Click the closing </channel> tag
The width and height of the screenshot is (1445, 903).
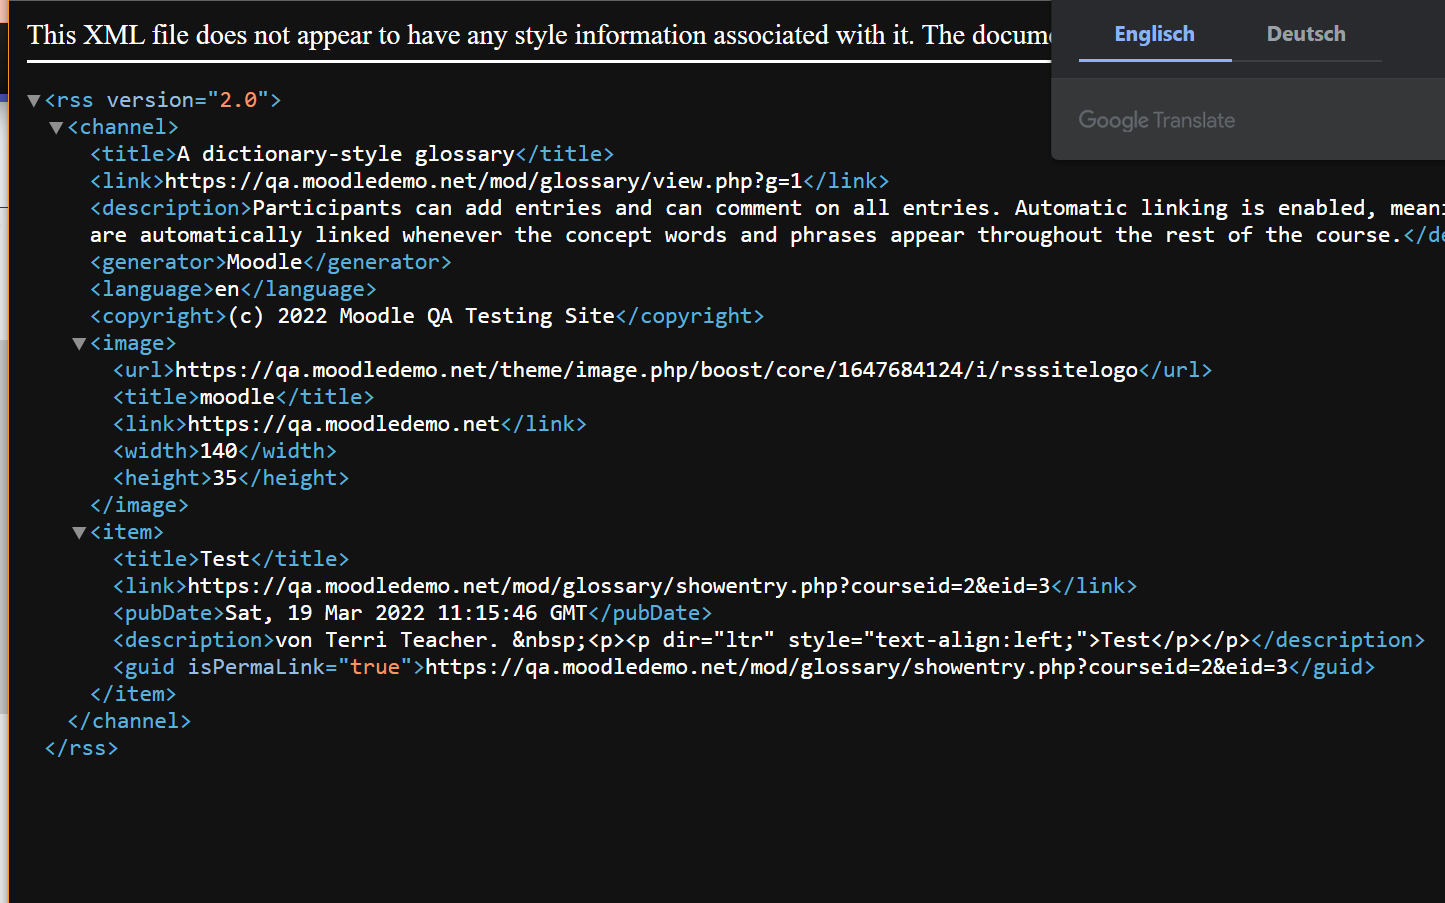coord(129,721)
